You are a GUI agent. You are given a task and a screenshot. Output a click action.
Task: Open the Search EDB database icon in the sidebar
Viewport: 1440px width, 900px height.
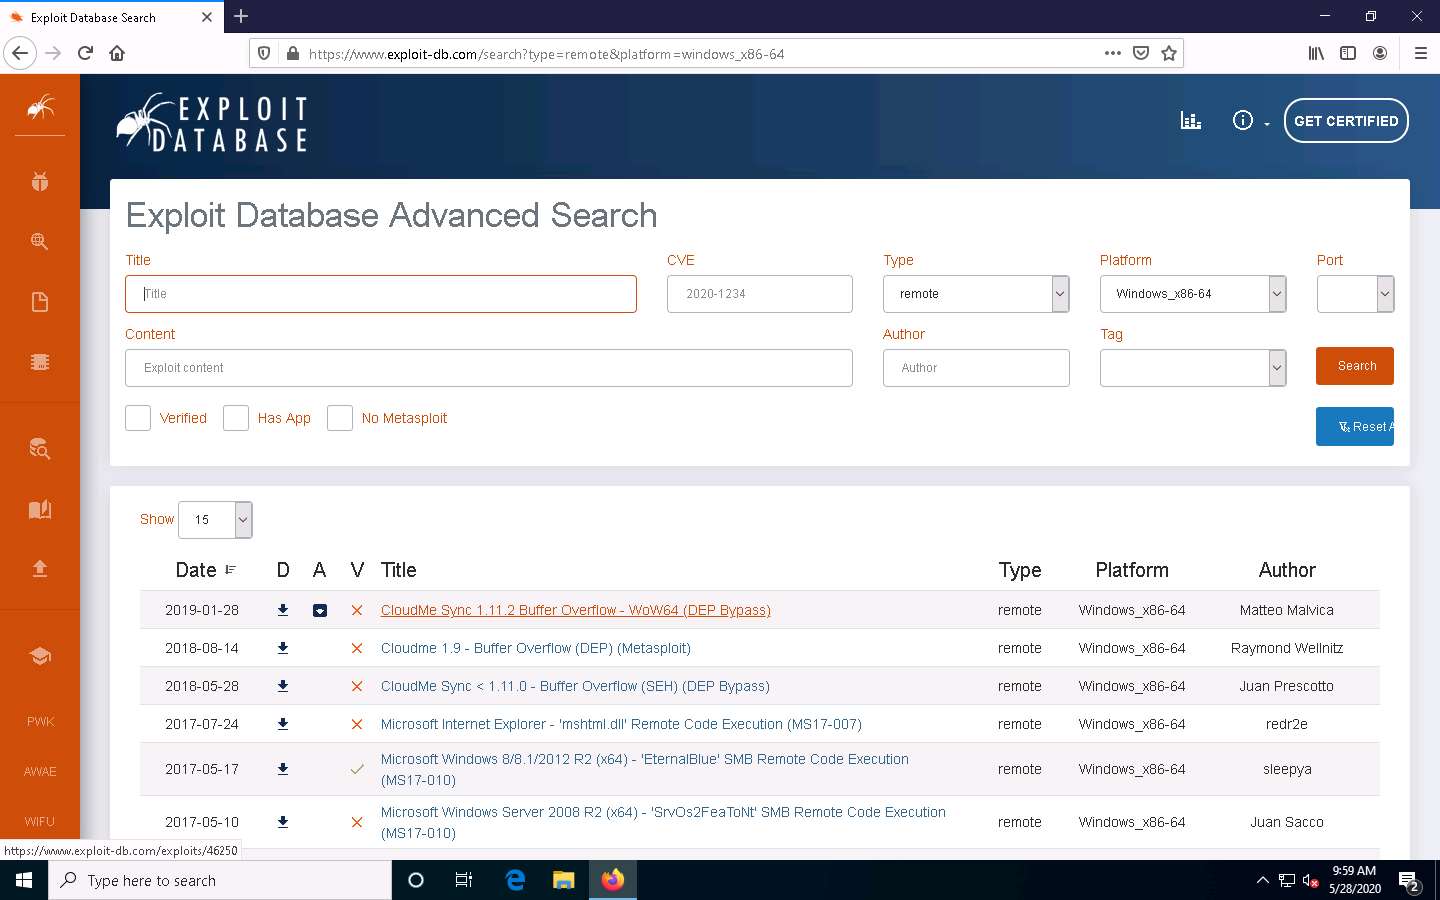(40, 448)
